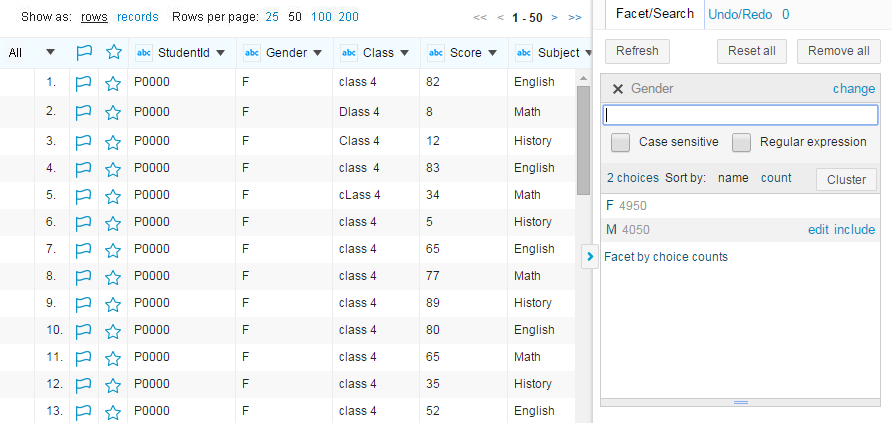Image resolution: width=892 pixels, height=423 pixels.
Task: Star row 10 in the data table
Action: point(113,331)
